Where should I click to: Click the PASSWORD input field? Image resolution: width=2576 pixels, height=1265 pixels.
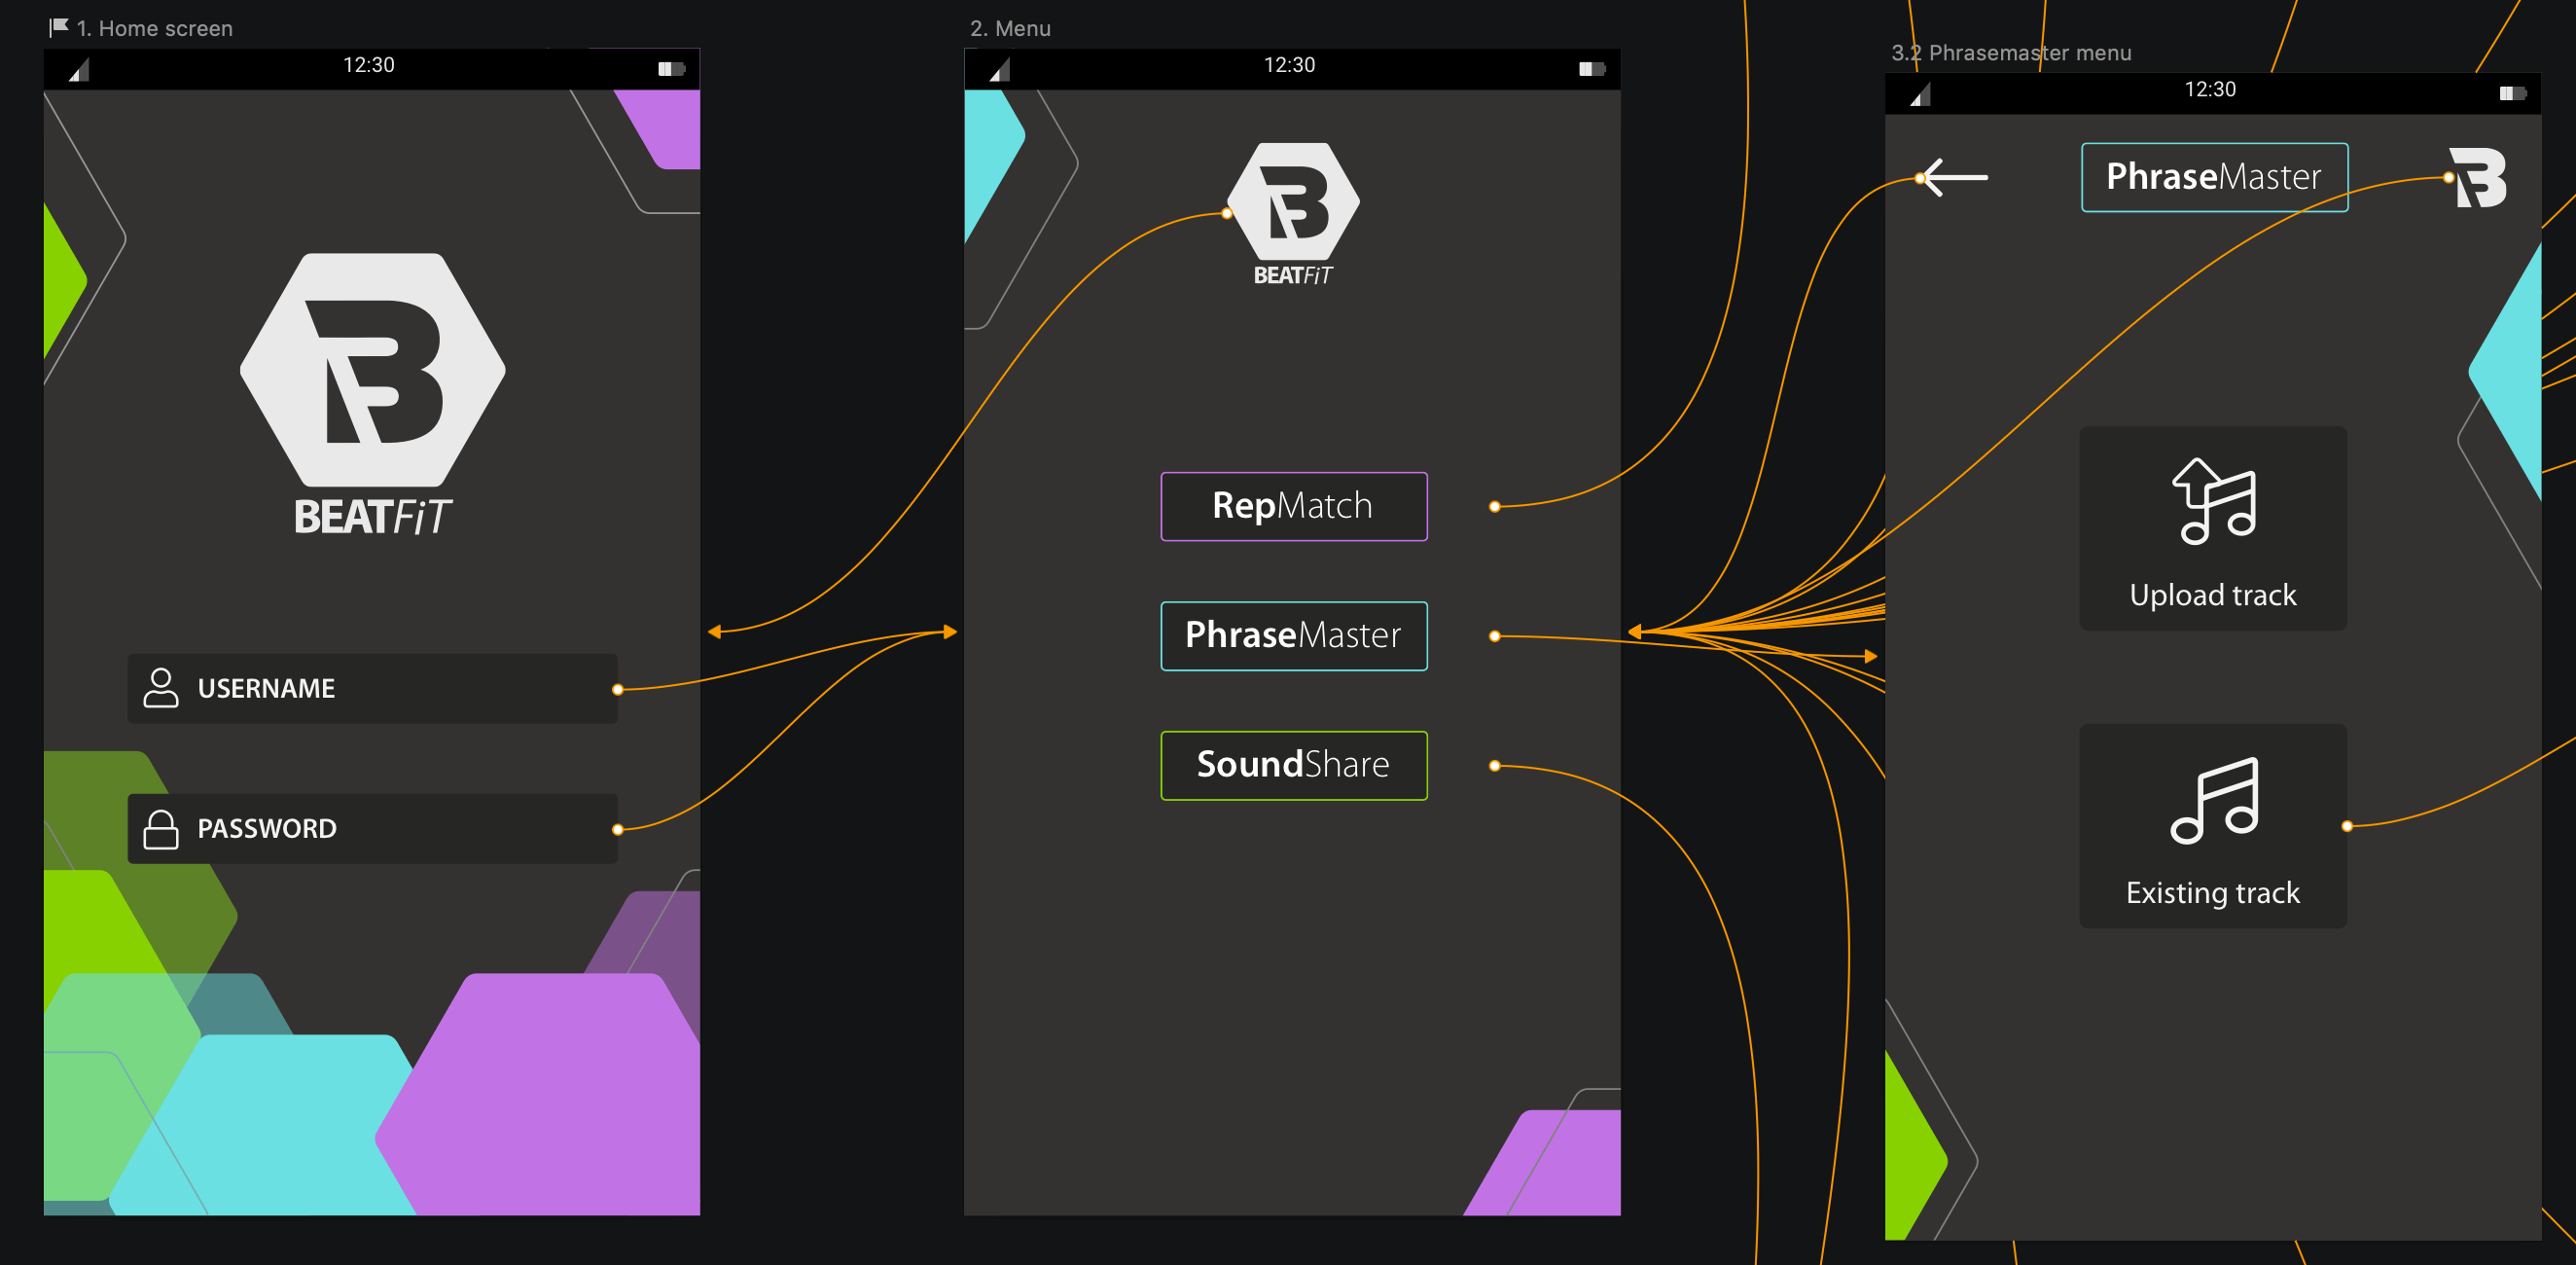pos(372,829)
